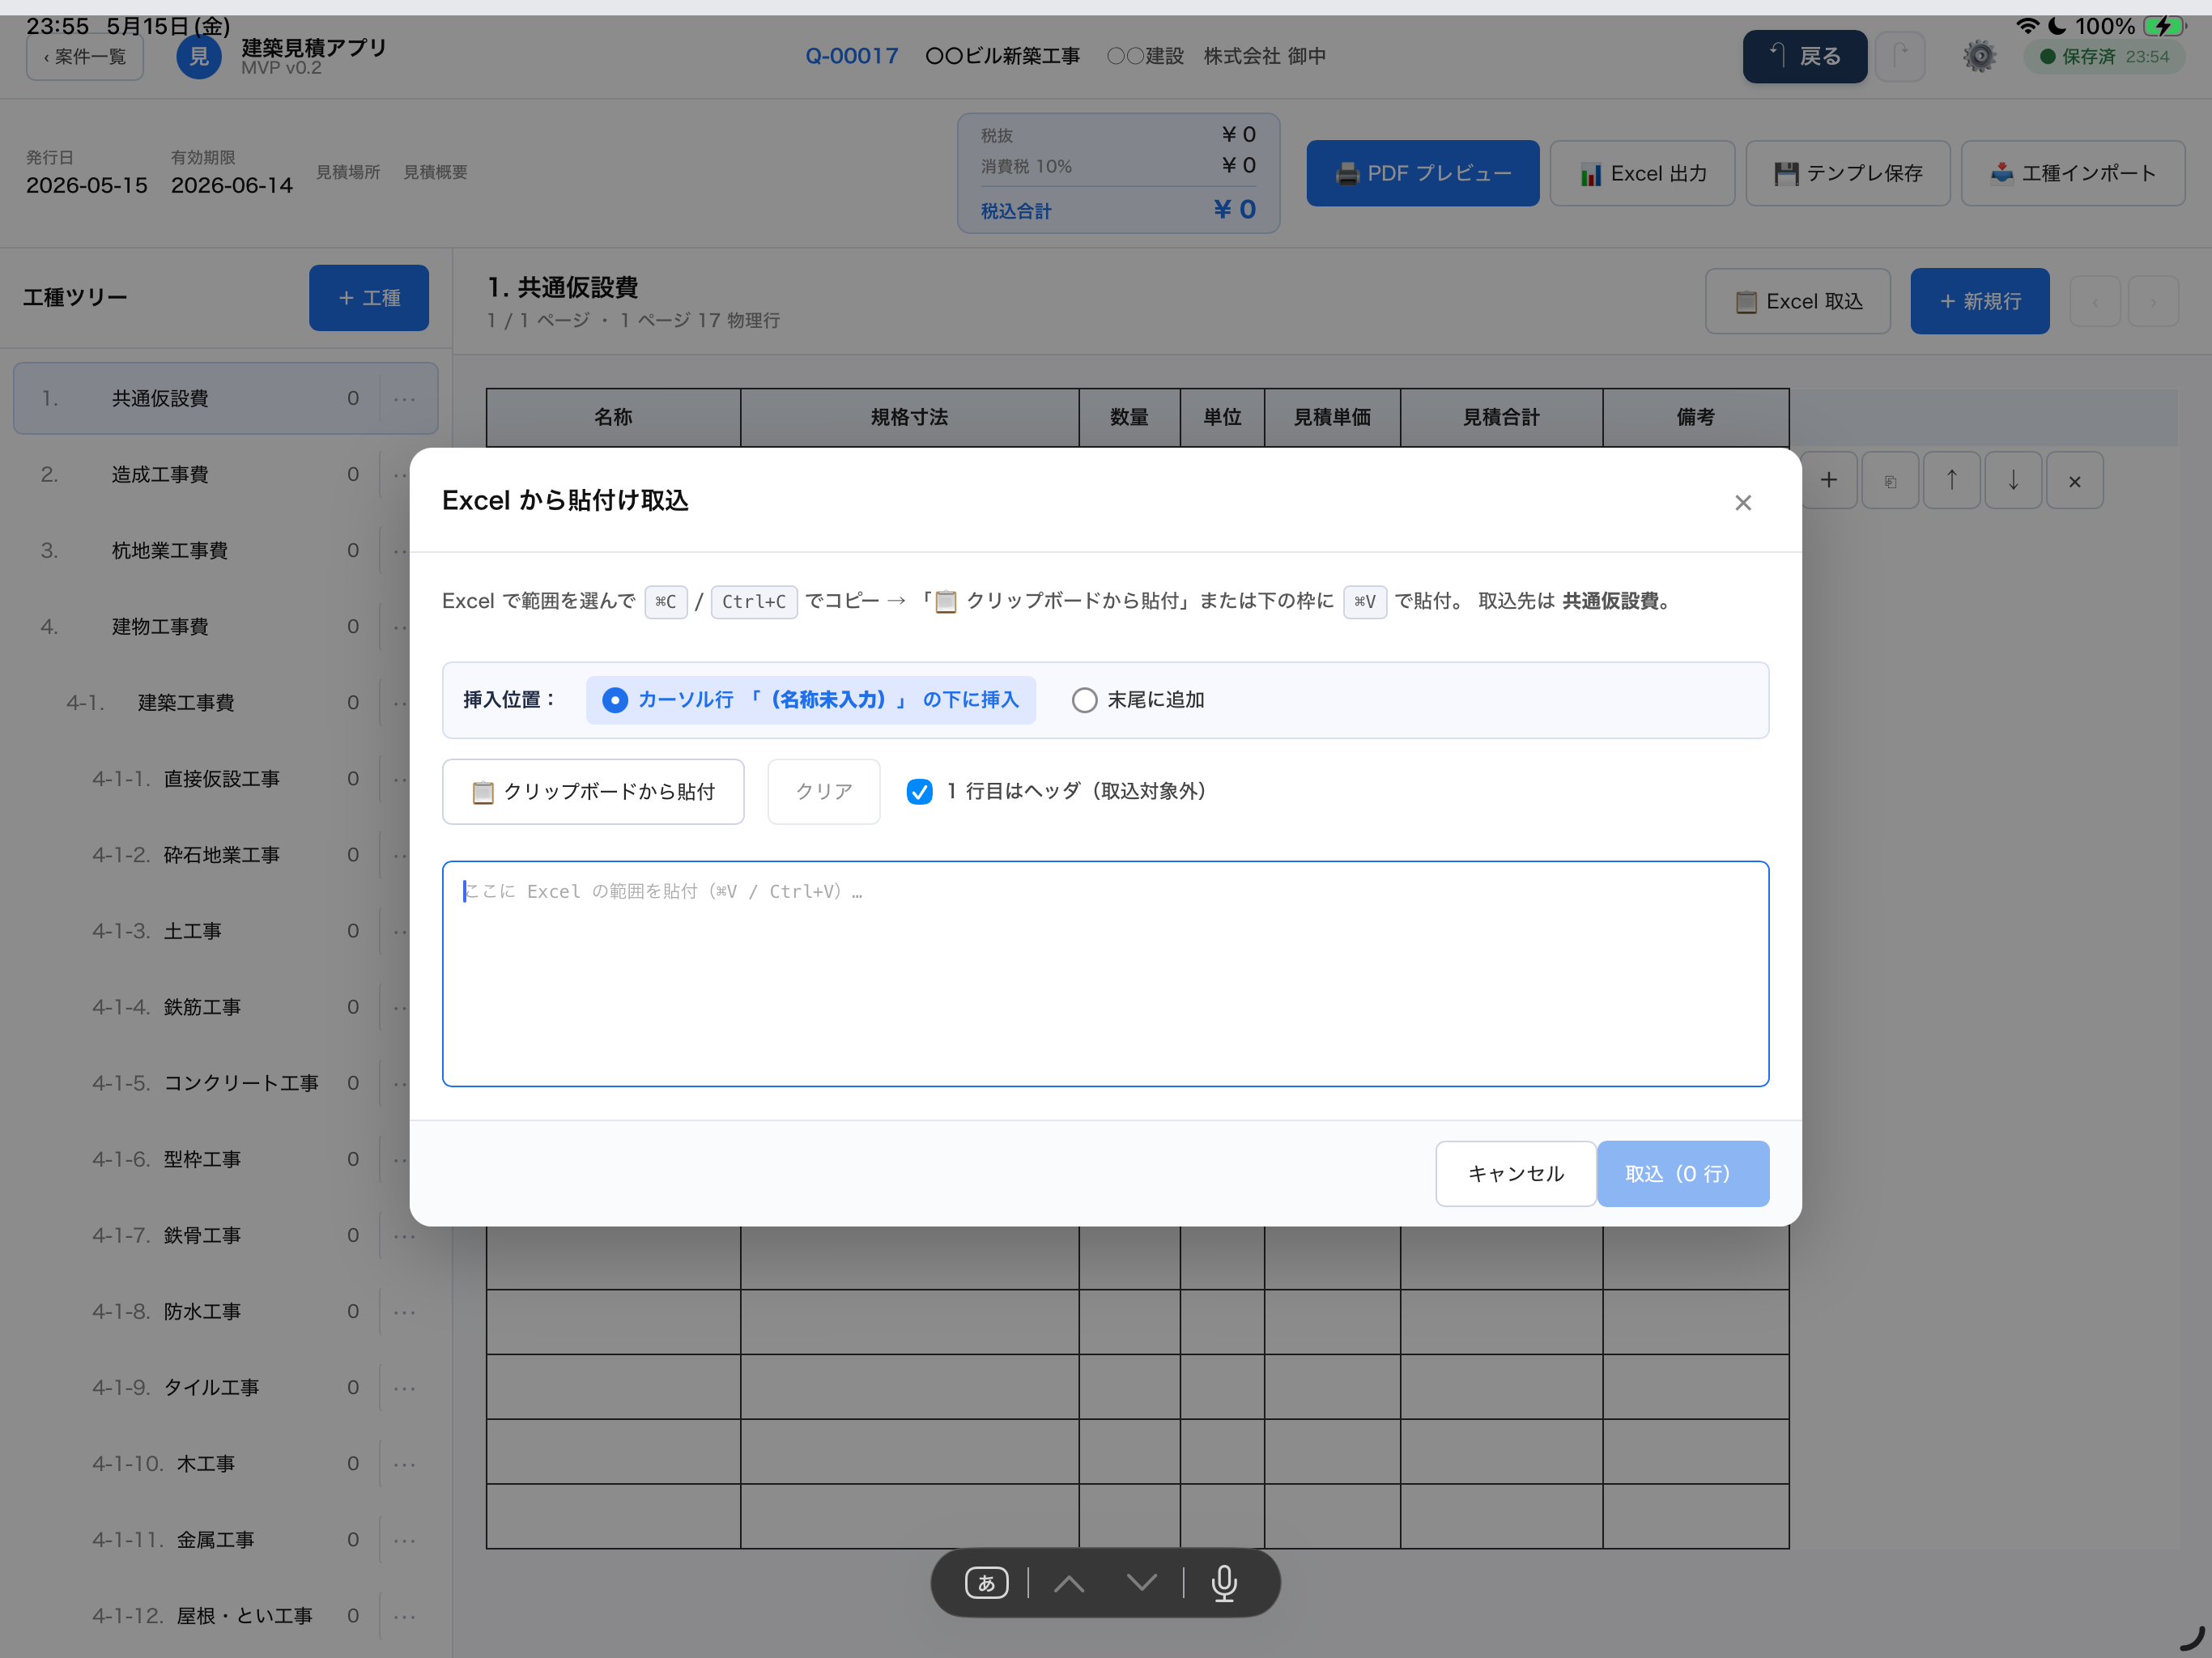This screenshot has width=2212, height=1658.
Task: Open more menu for 鉄骨工事
Action: 405,1235
